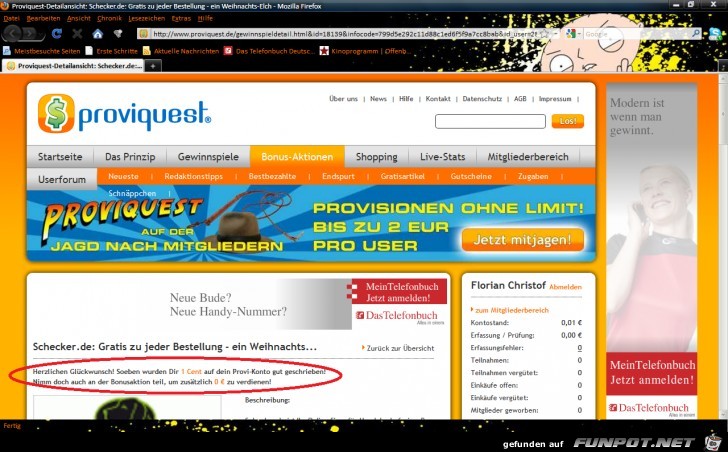Select the Schnäppchen submenu item
Viewport: 728px width, 452px height.
click(132, 193)
